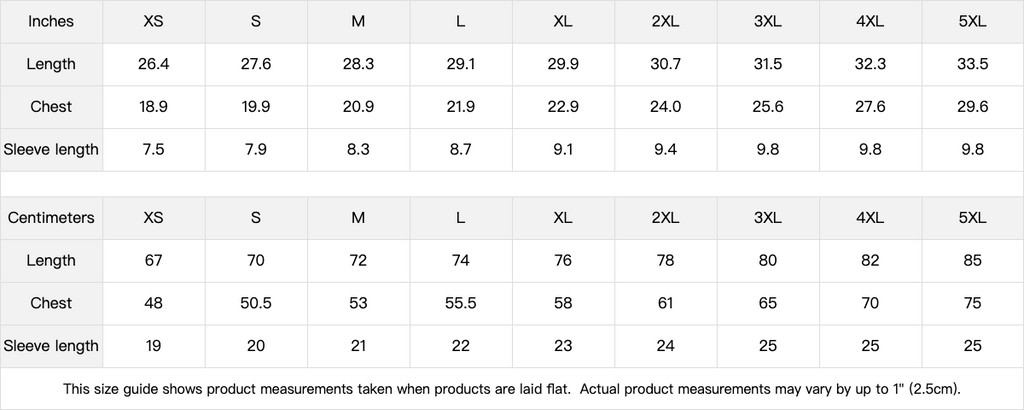Click the 24.0 chest measurement

click(665, 107)
